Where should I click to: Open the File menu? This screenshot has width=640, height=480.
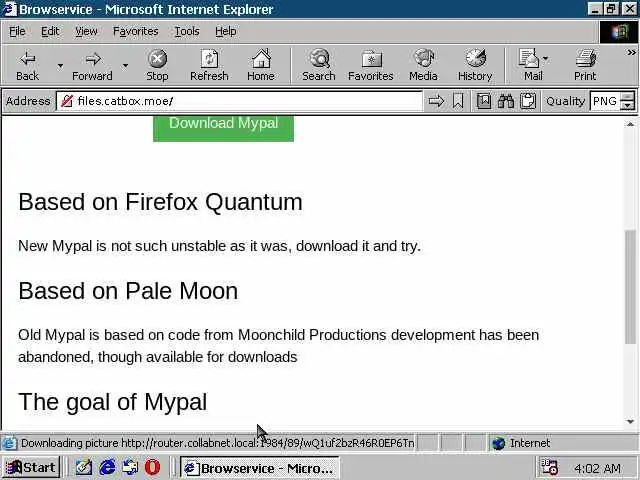(17, 31)
